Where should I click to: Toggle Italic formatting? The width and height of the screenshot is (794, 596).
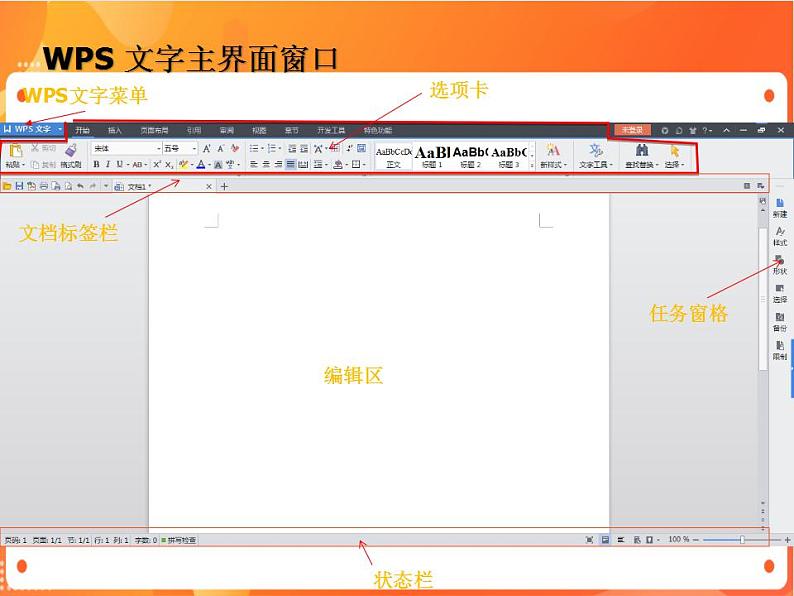coord(108,164)
